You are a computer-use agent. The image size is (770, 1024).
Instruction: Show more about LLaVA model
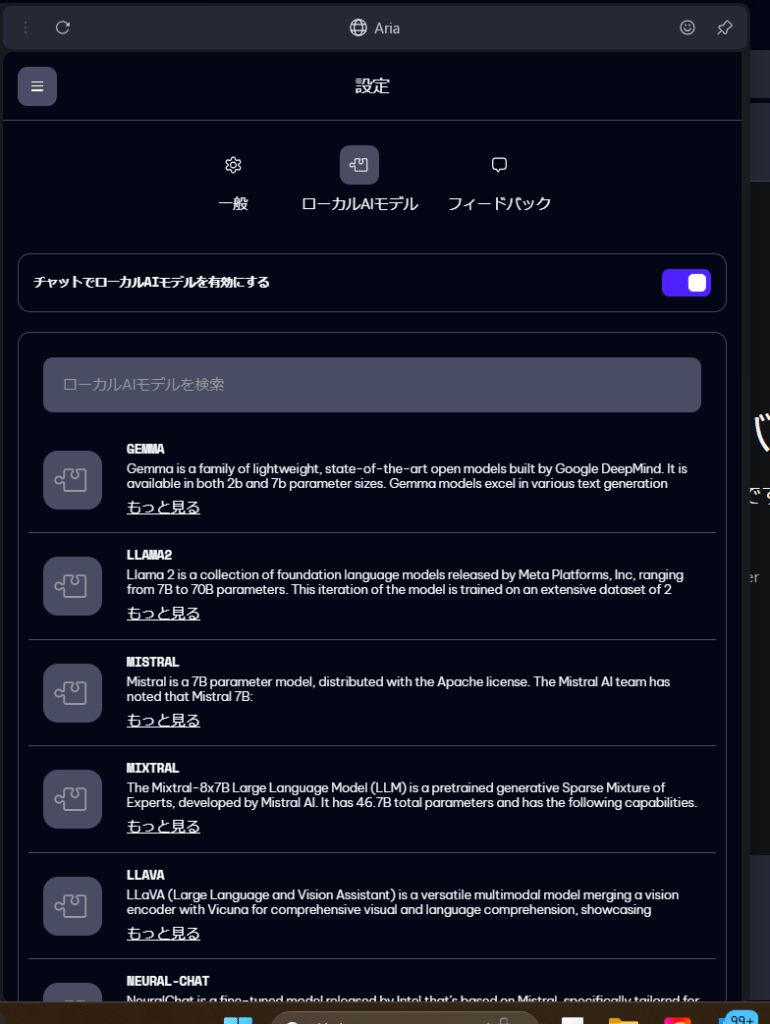click(163, 933)
